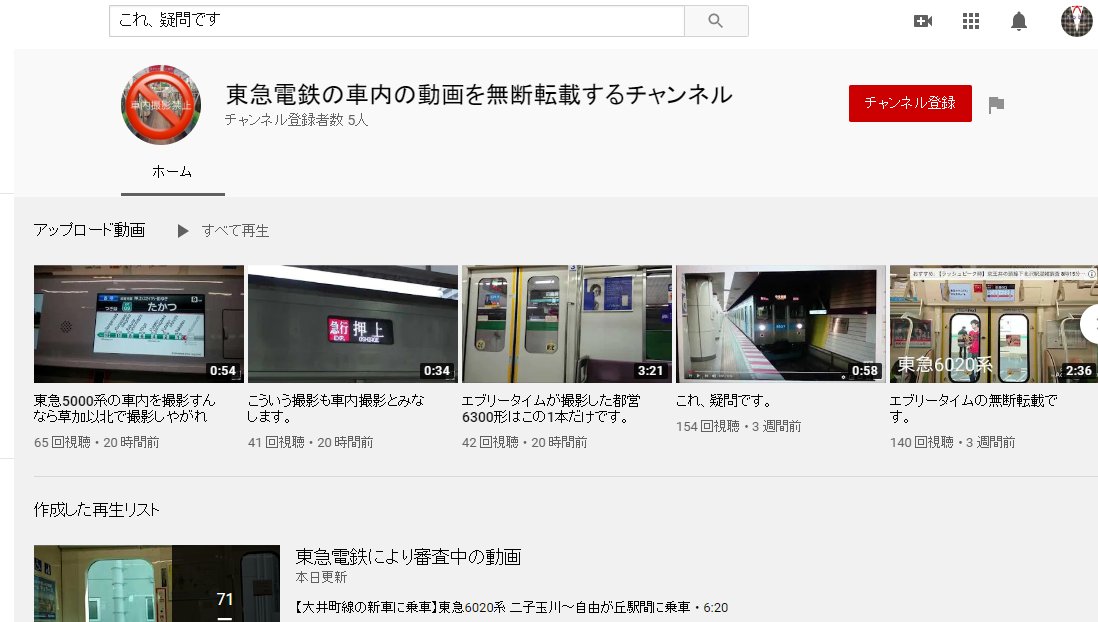Click the report channel flag icon
This screenshot has height=622, width=1098.
996,105
